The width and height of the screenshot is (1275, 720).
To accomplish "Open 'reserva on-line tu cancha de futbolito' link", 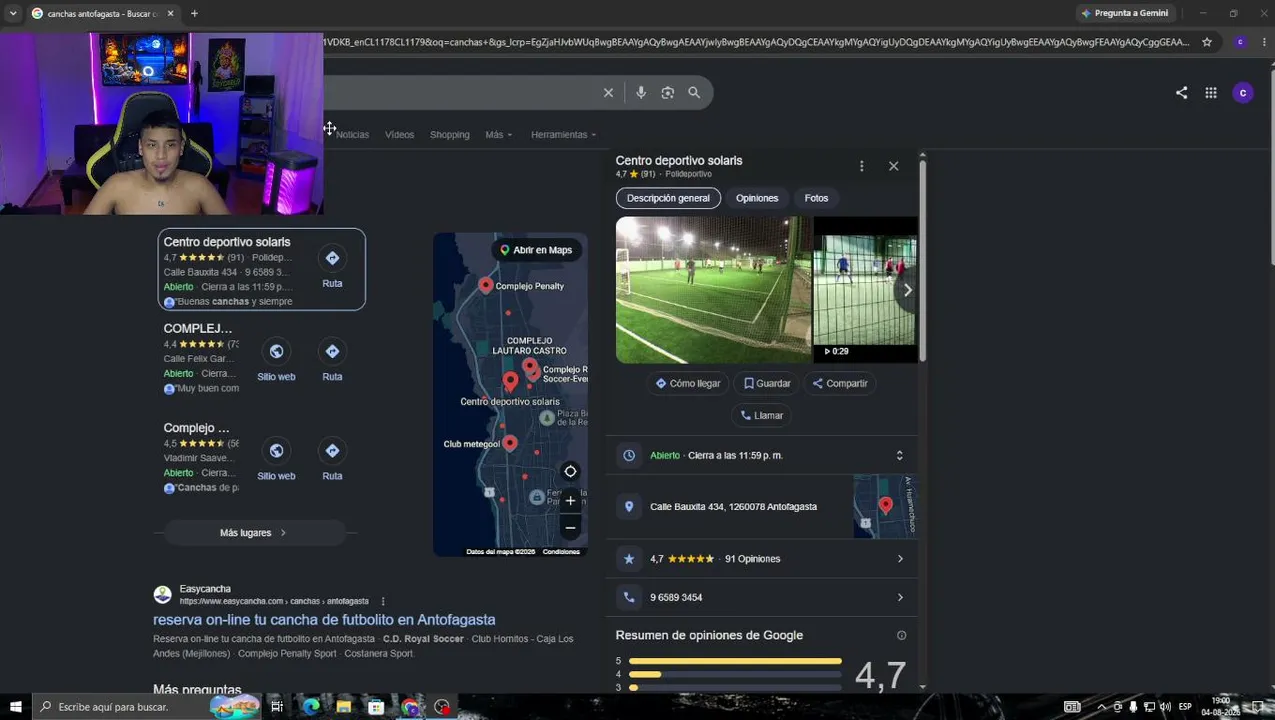I will [x=324, y=620].
